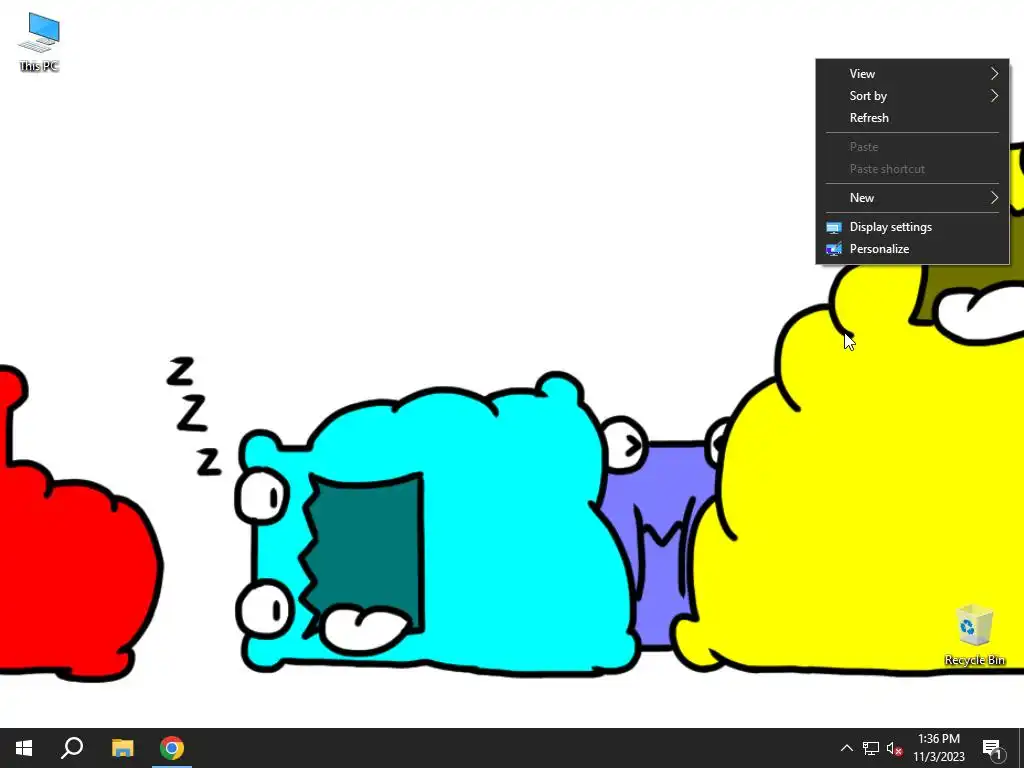Click the Show desktop strip on the taskbar

[1021, 748]
